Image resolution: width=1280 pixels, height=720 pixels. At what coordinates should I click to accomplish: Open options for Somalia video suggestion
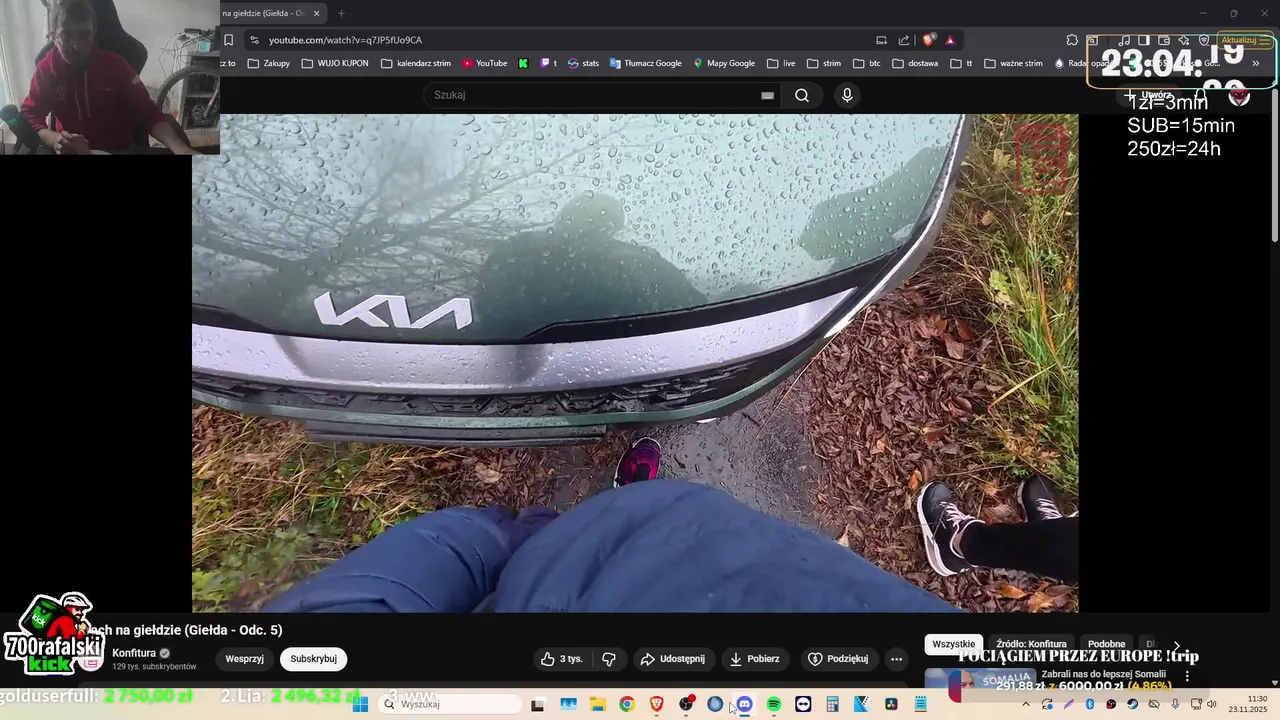(1187, 676)
